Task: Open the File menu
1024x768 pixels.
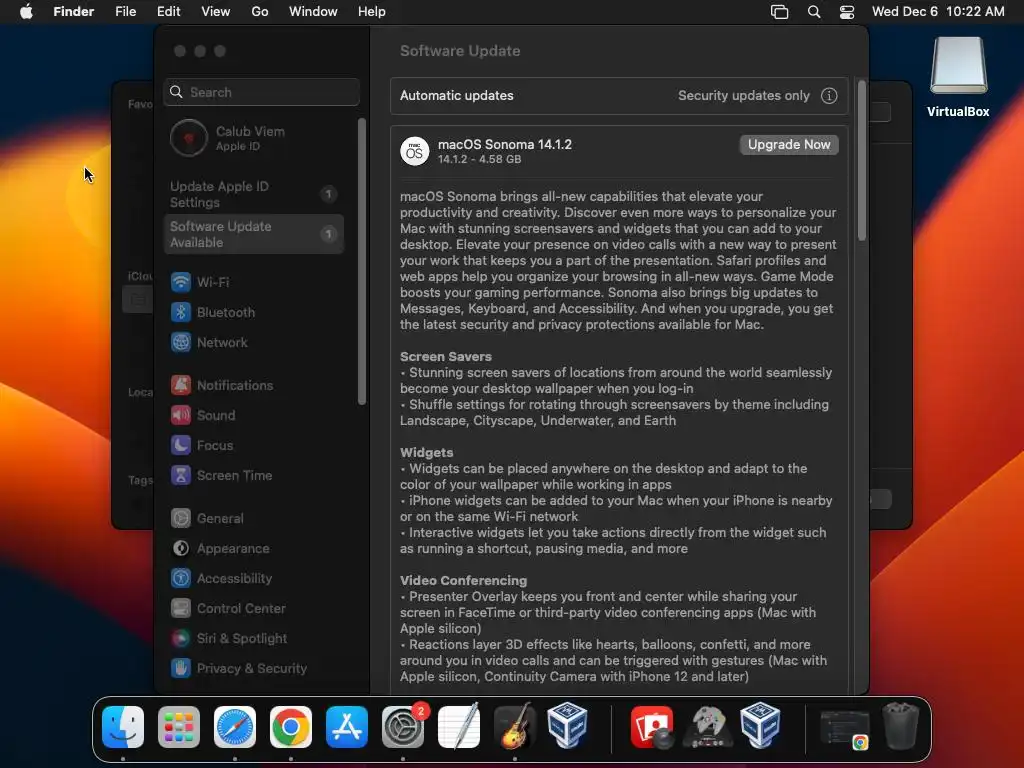Action: (125, 12)
